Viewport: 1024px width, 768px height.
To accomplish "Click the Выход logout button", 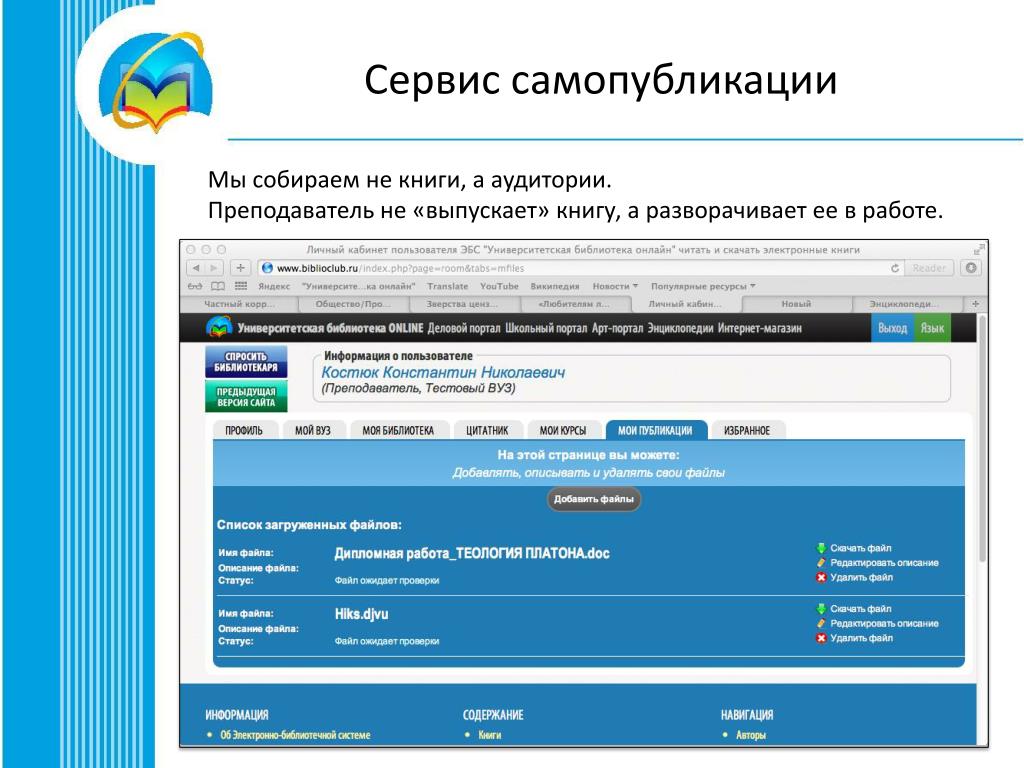I will coord(893,328).
